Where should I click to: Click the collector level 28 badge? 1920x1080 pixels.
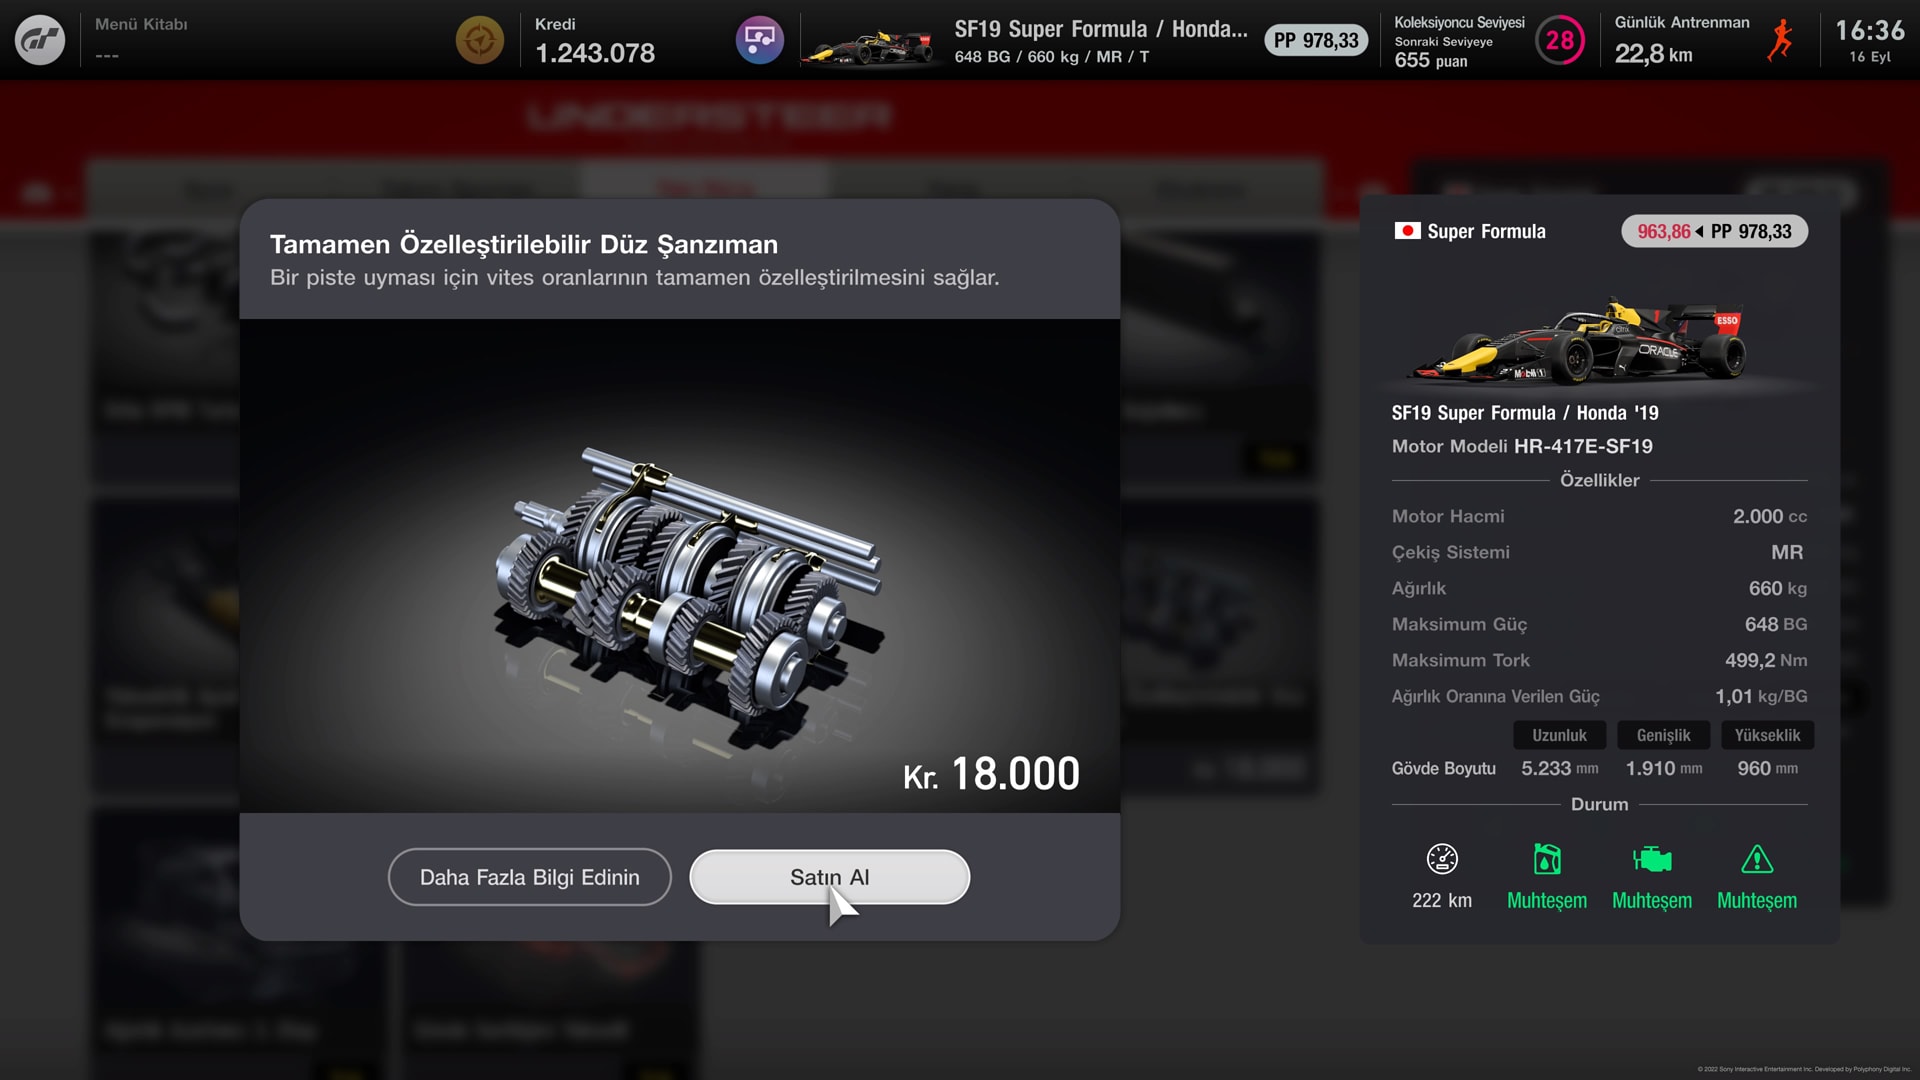(x=1560, y=40)
